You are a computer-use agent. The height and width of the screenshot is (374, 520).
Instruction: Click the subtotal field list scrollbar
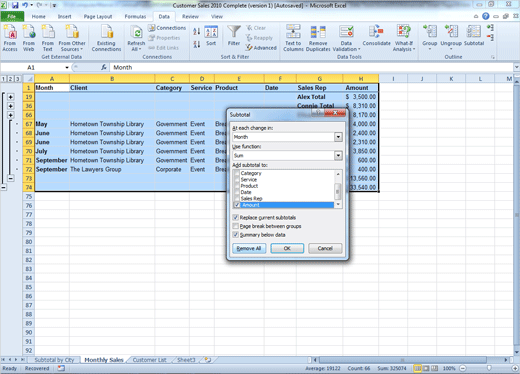[x=338, y=189]
